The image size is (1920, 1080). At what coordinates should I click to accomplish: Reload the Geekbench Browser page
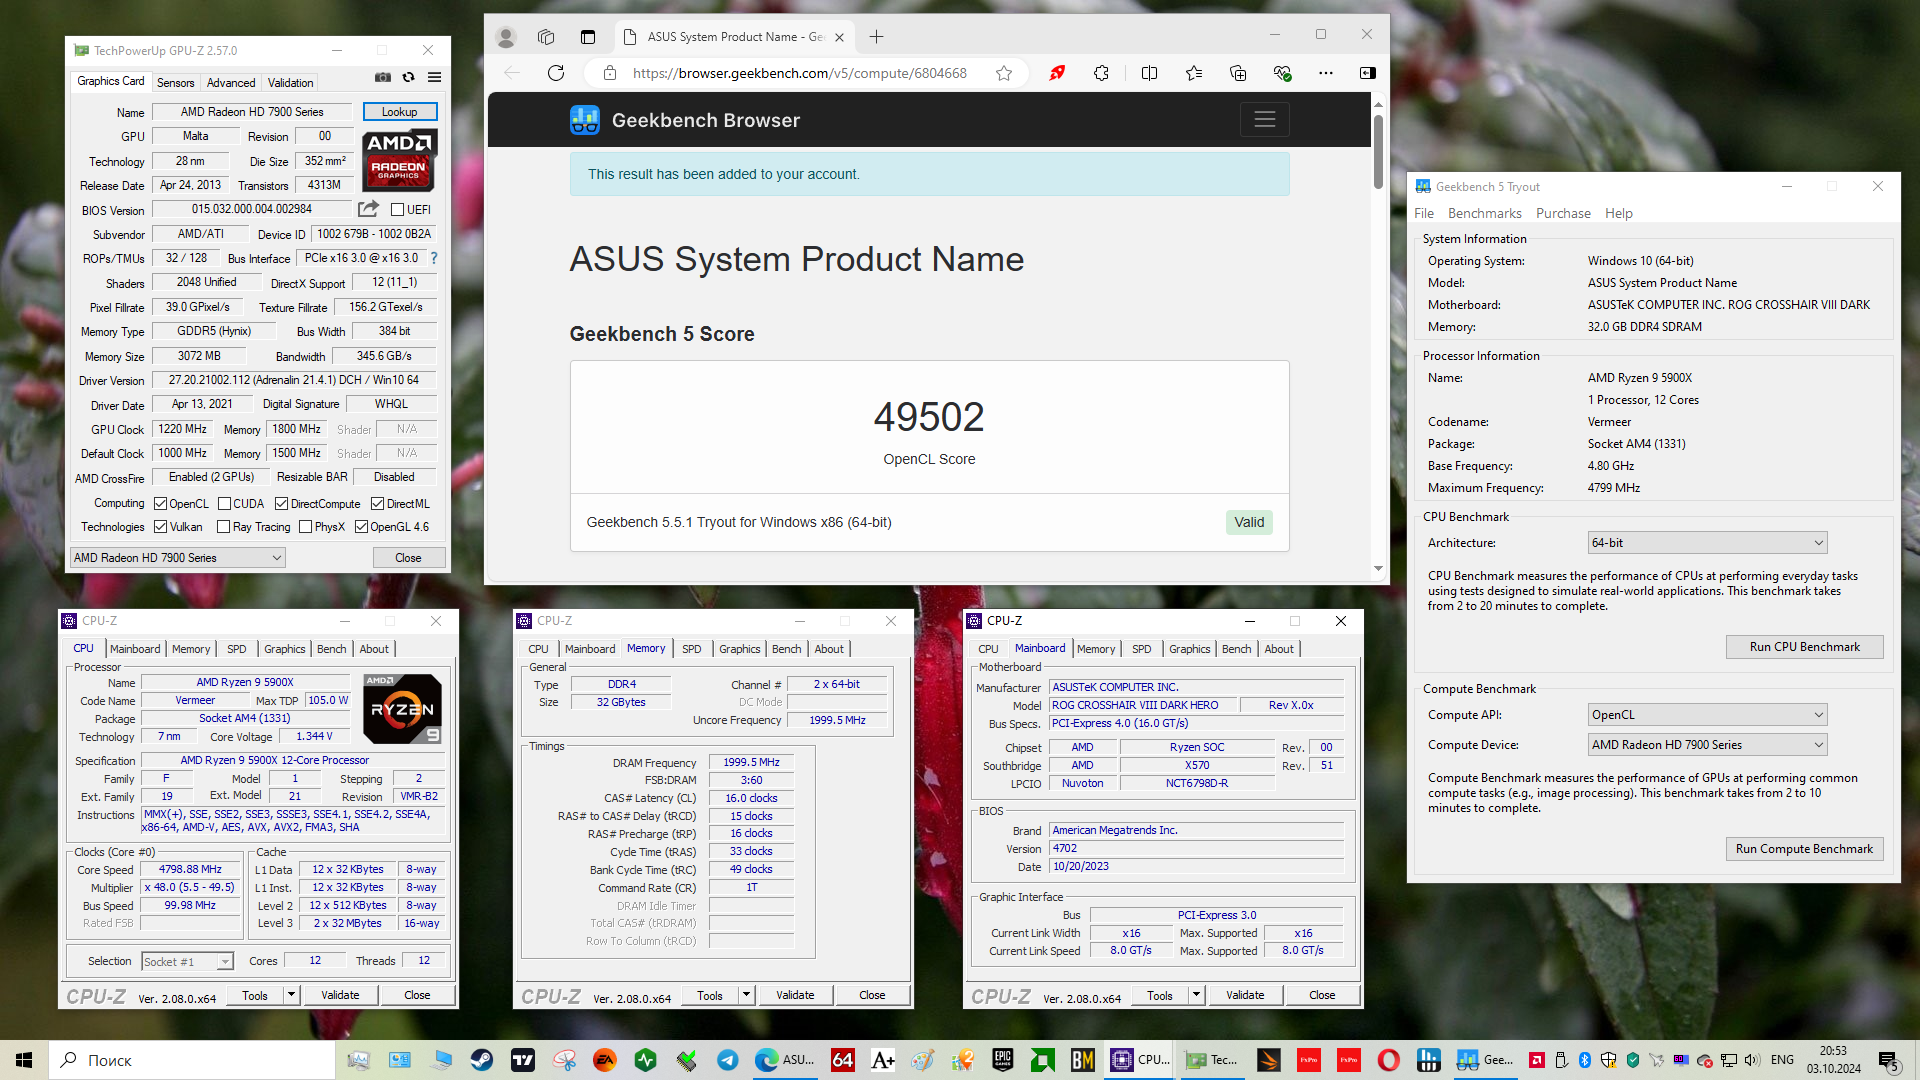pos(556,73)
